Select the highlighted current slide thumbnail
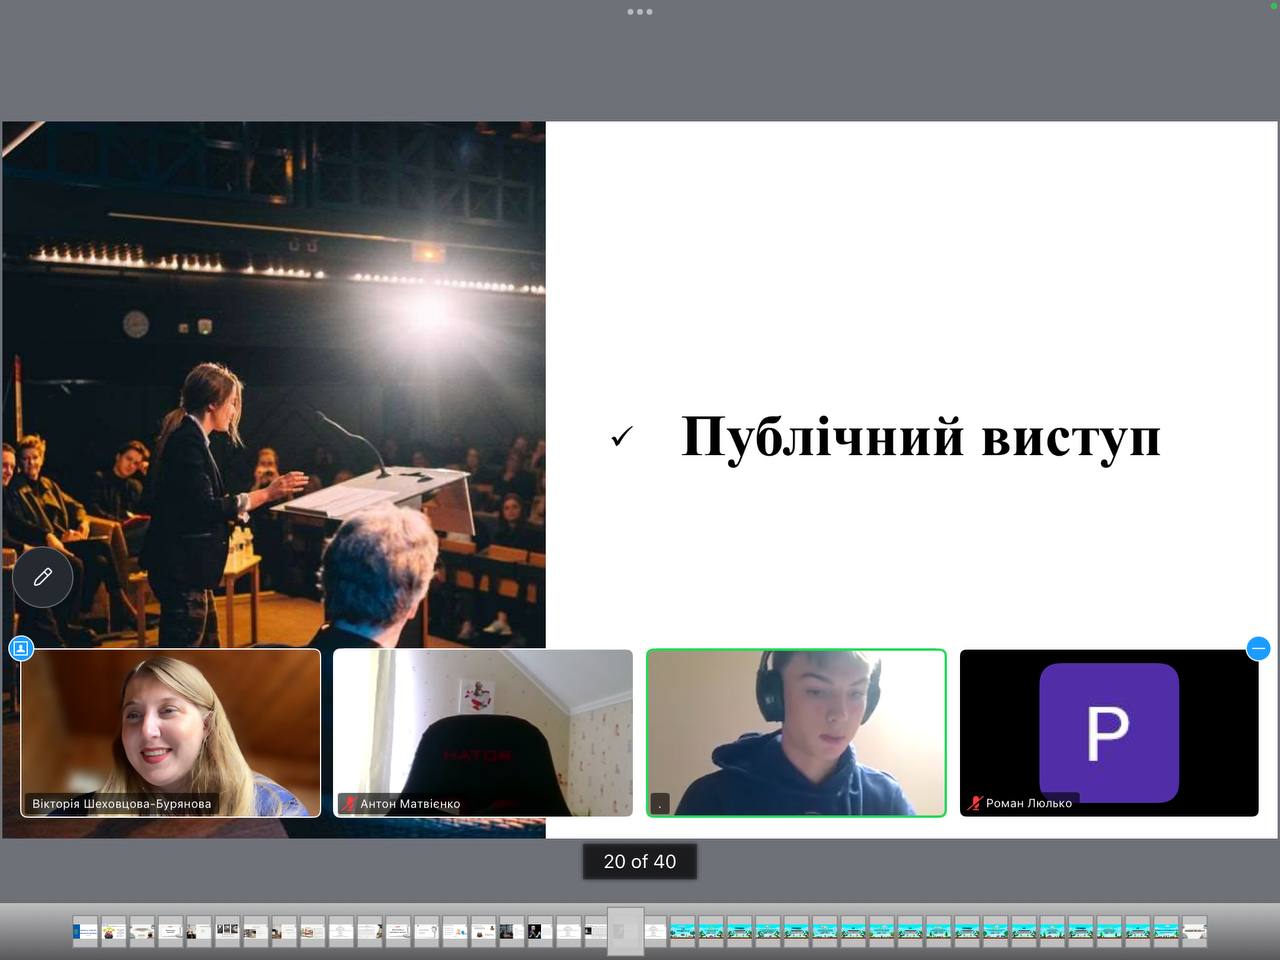This screenshot has width=1280, height=960. pos(625,931)
